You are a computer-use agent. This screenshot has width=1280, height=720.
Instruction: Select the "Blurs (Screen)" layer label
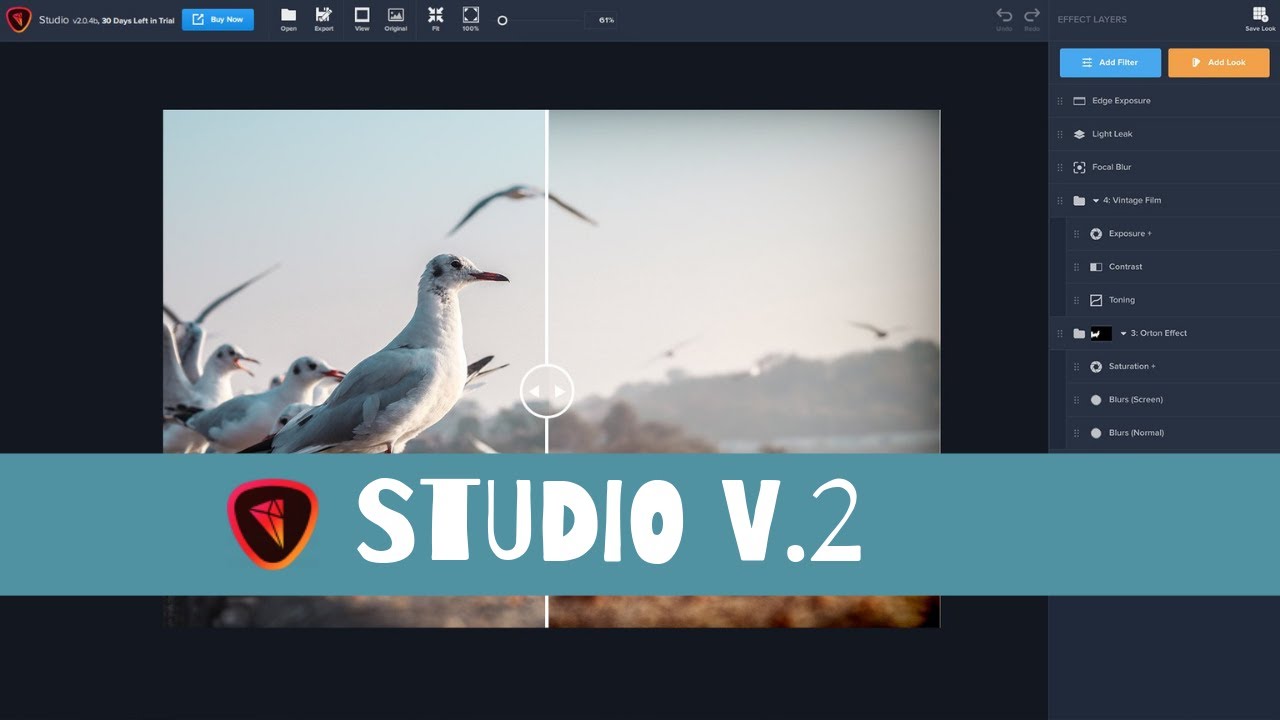(1136, 400)
